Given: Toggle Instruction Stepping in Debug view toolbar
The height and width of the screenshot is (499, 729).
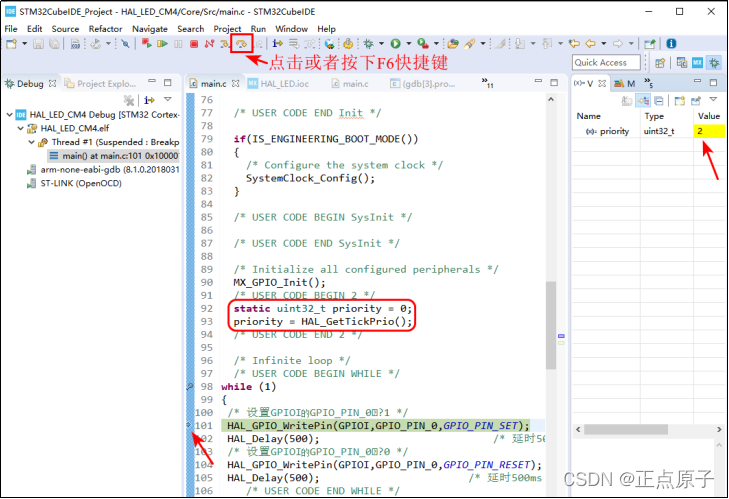Looking at the screenshot, I should click(149, 100).
